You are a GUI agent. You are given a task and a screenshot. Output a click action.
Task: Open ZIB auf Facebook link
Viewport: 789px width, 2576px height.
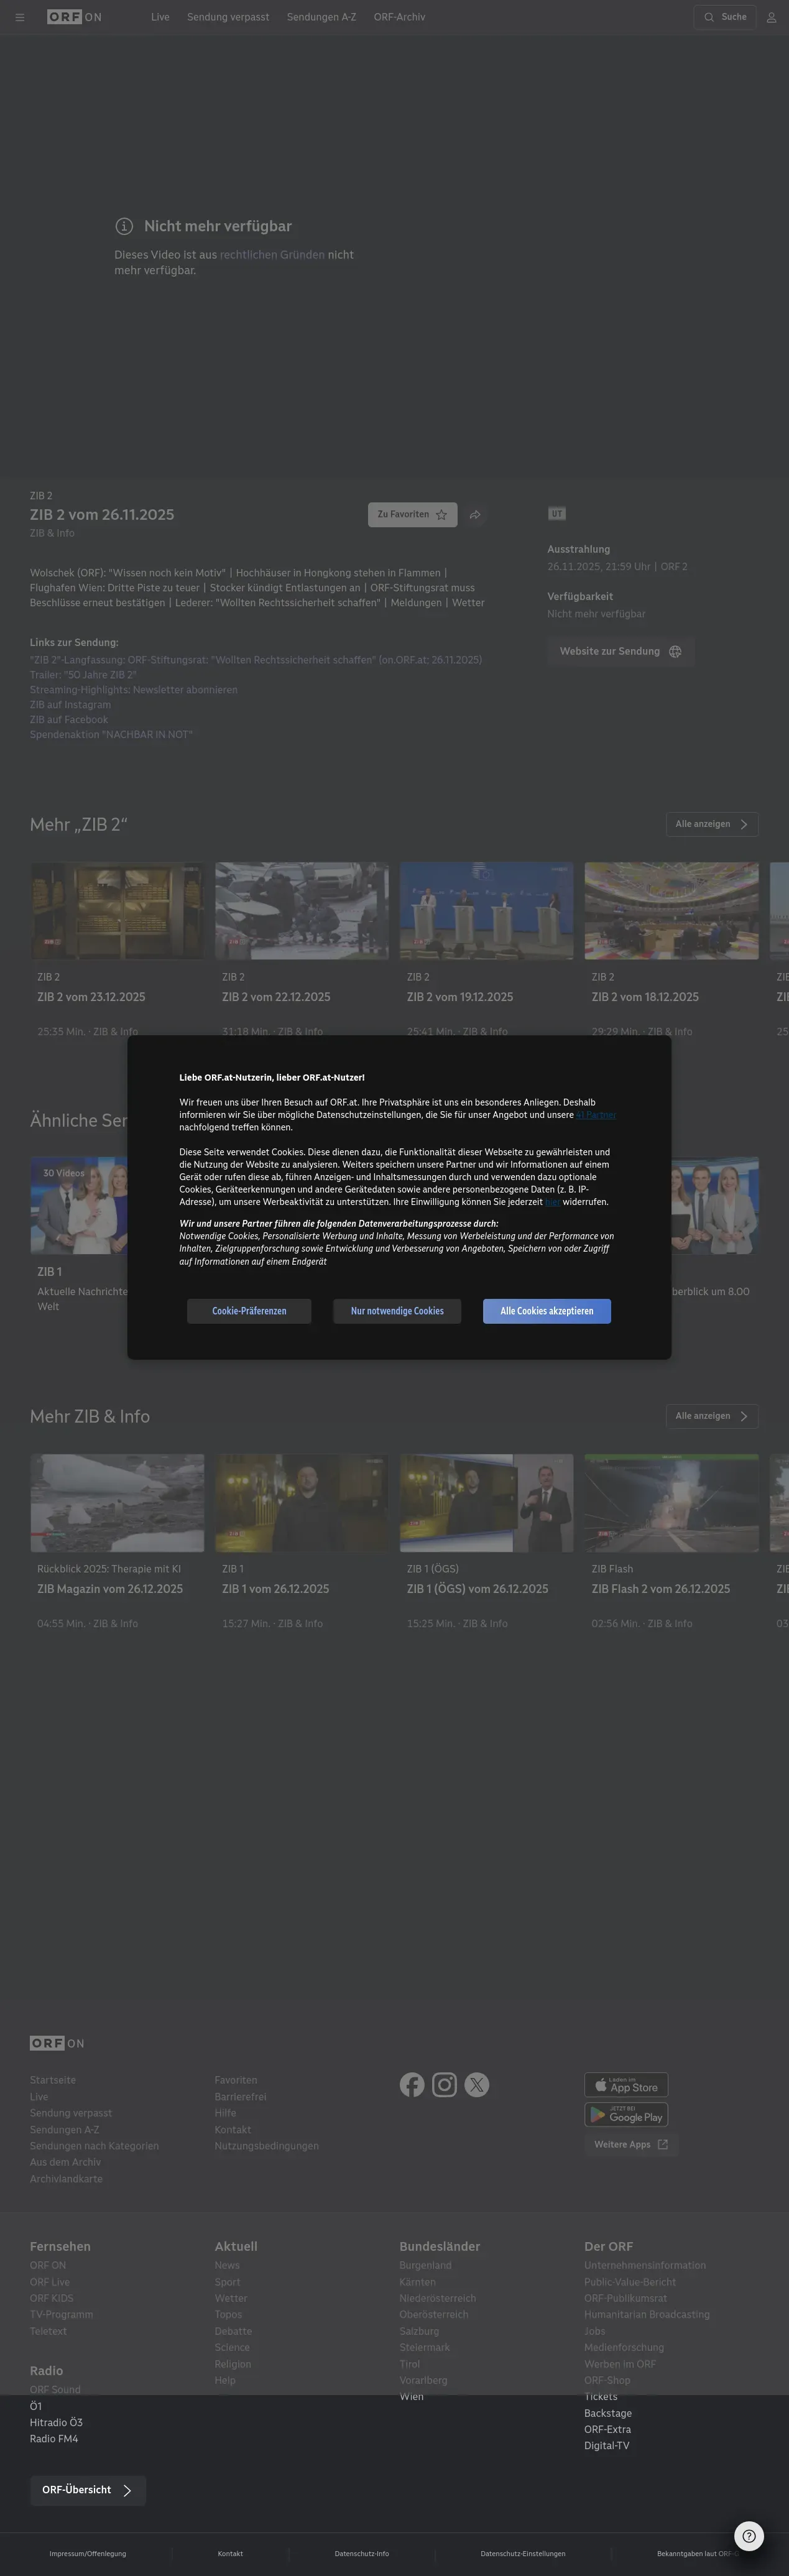click(69, 720)
